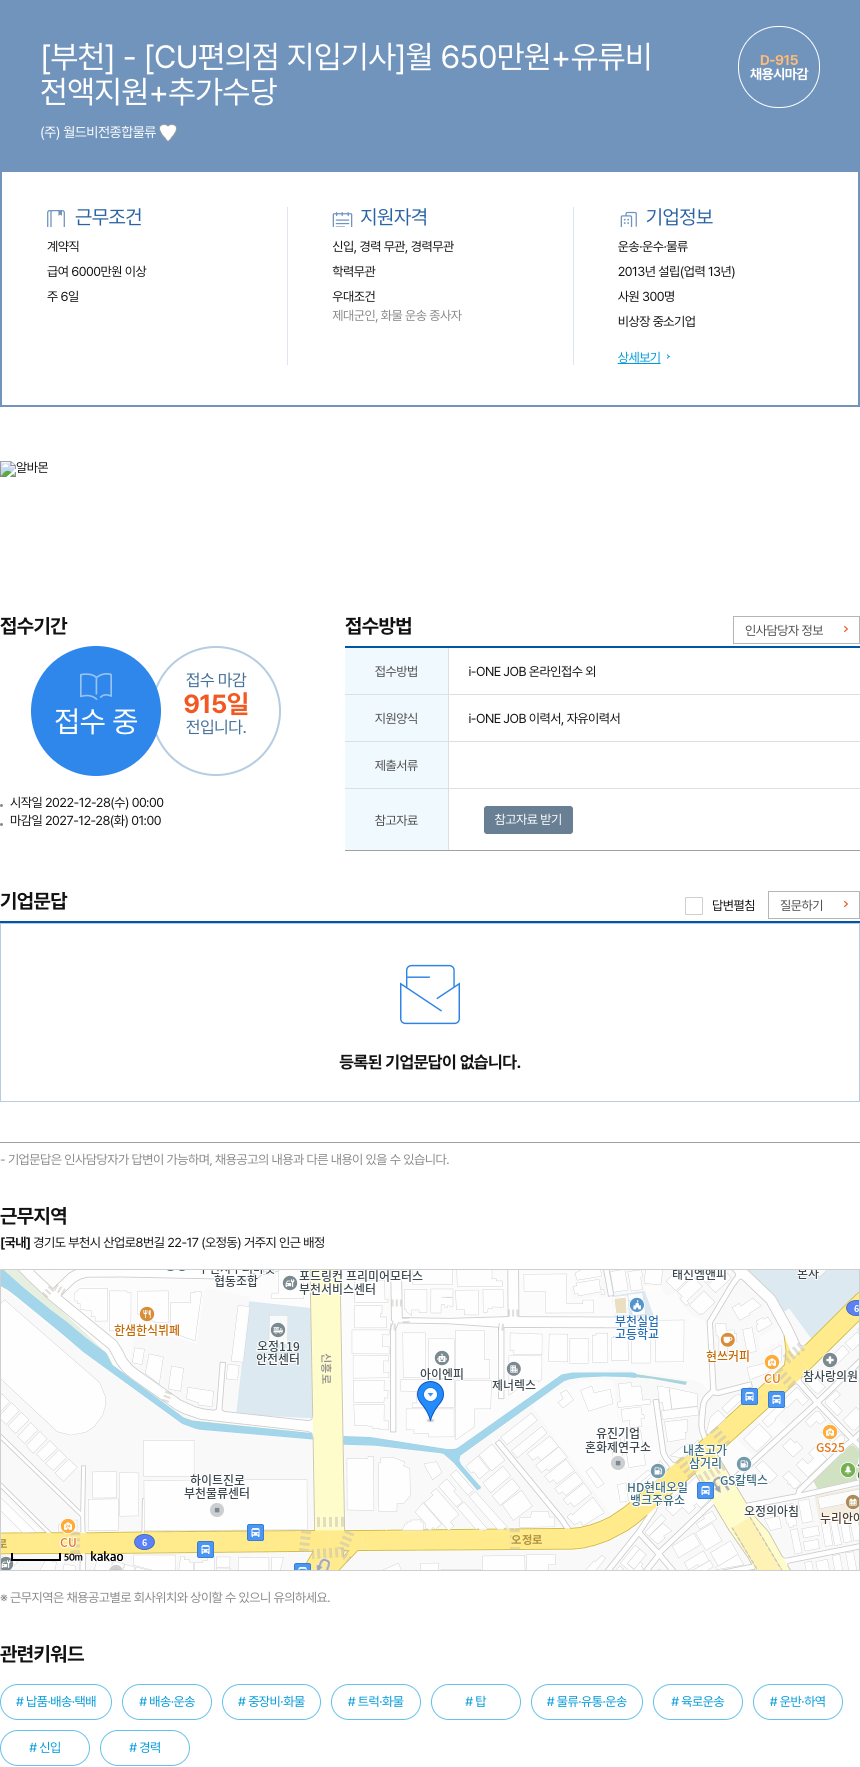Viewport: 860px width, 1767px height.
Task: Click the job title heading text
Action: tap(346, 73)
